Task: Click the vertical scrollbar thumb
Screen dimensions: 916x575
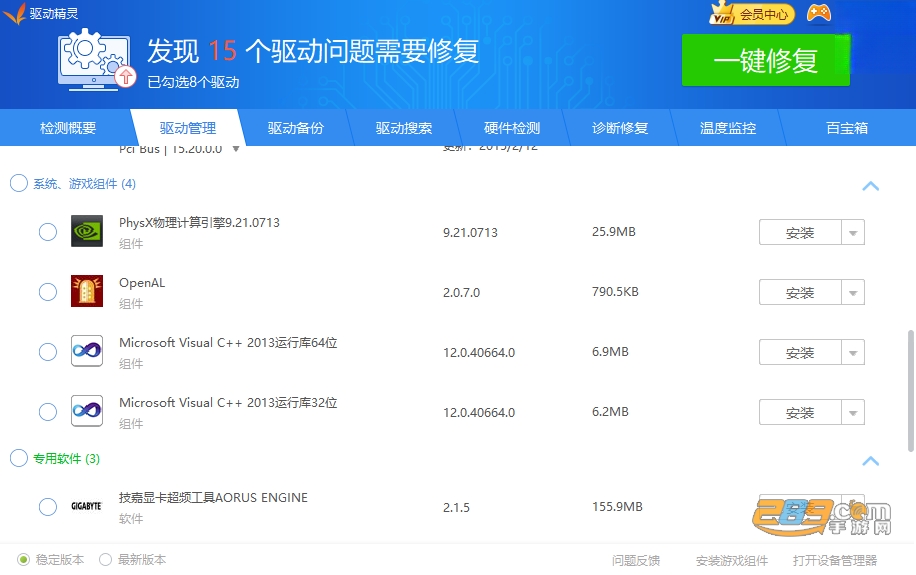Action: tap(910, 391)
